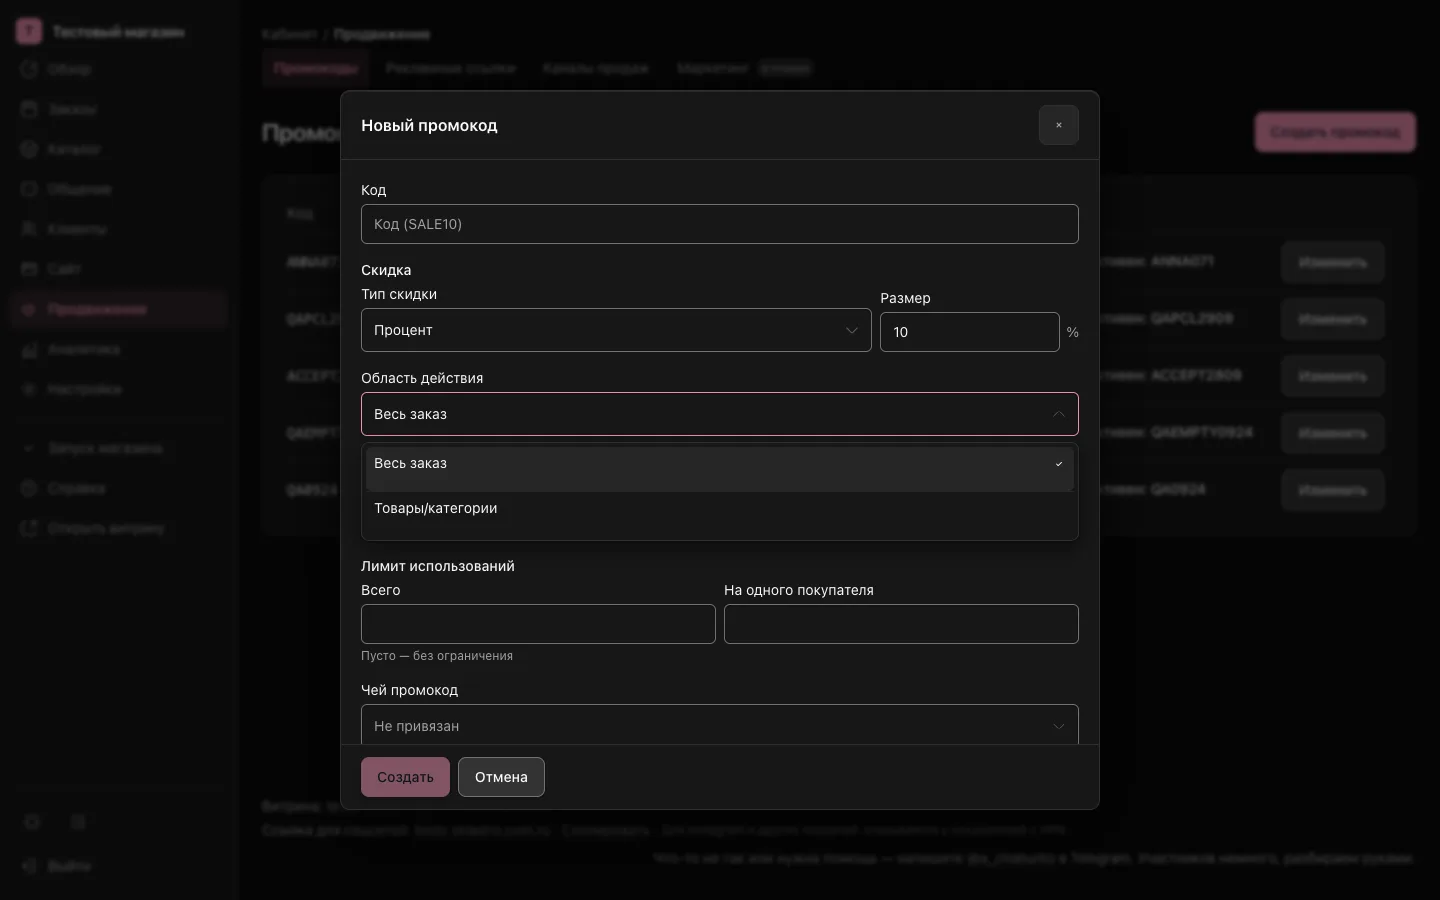Expand Запуск магазина in the sidebar
This screenshot has height=900, width=1440.
click(x=119, y=448)
